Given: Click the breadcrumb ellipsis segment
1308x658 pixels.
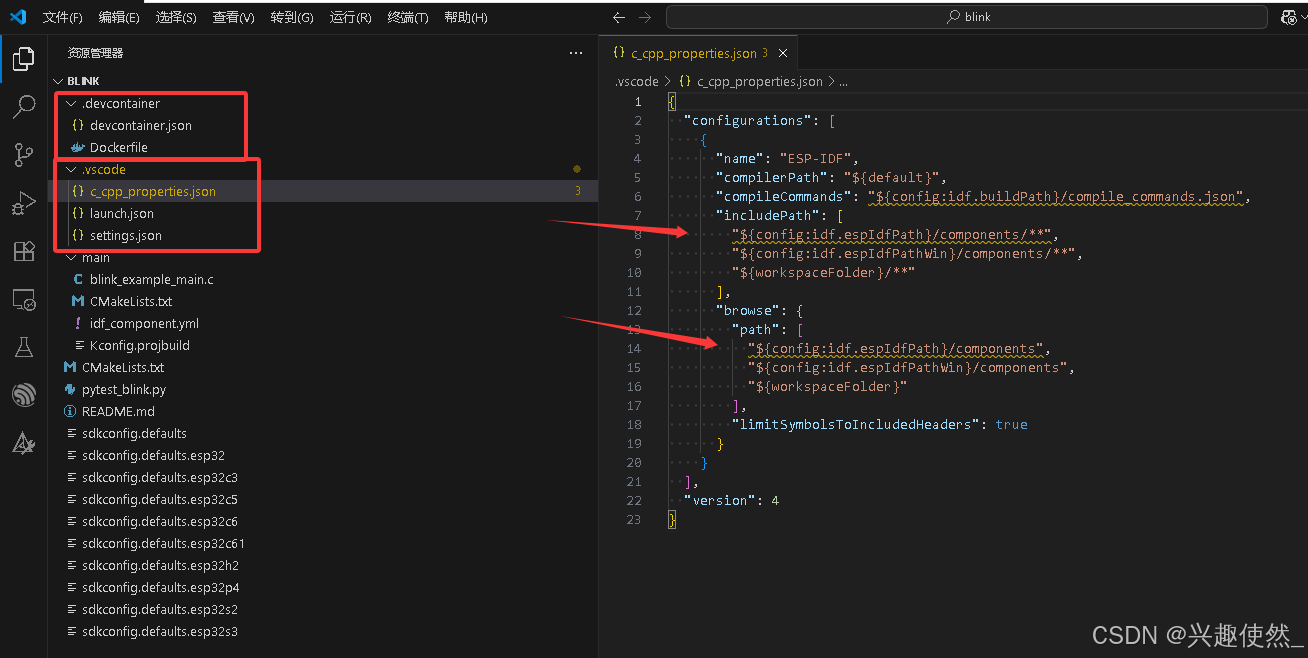Looking at the screenshot, I should click(x=843, y=81).
